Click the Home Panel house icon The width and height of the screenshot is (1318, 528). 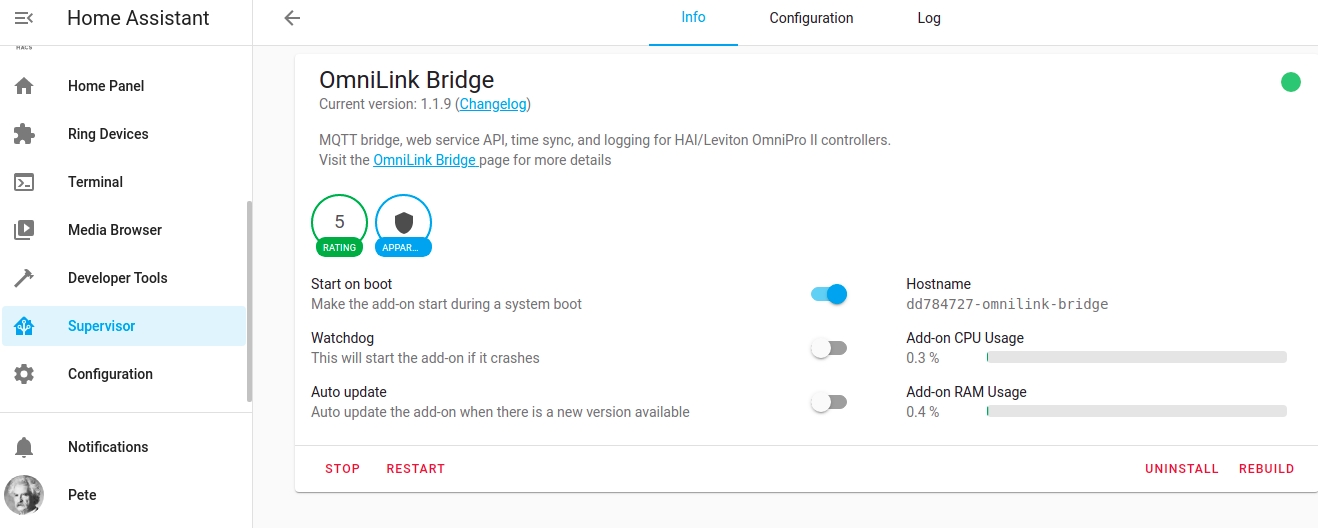point(25,86)
